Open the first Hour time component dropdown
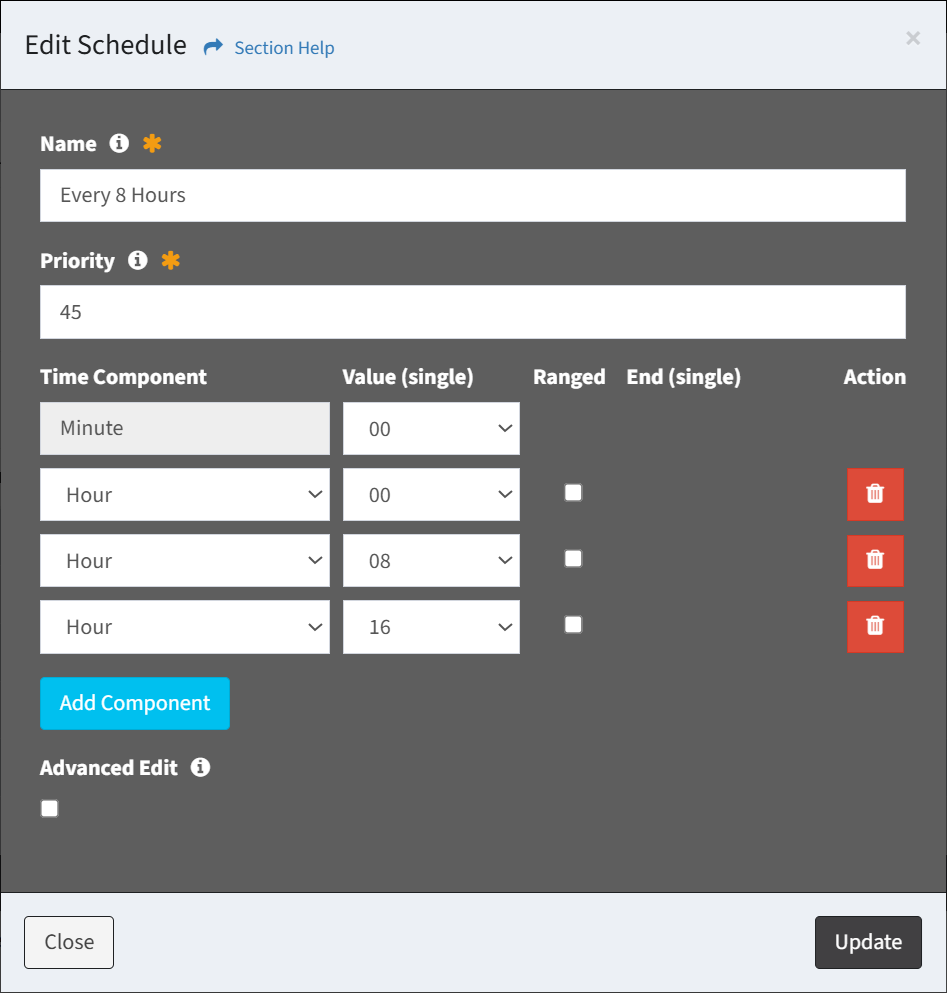The image size is (947, 993). click(x=185, y=495)
